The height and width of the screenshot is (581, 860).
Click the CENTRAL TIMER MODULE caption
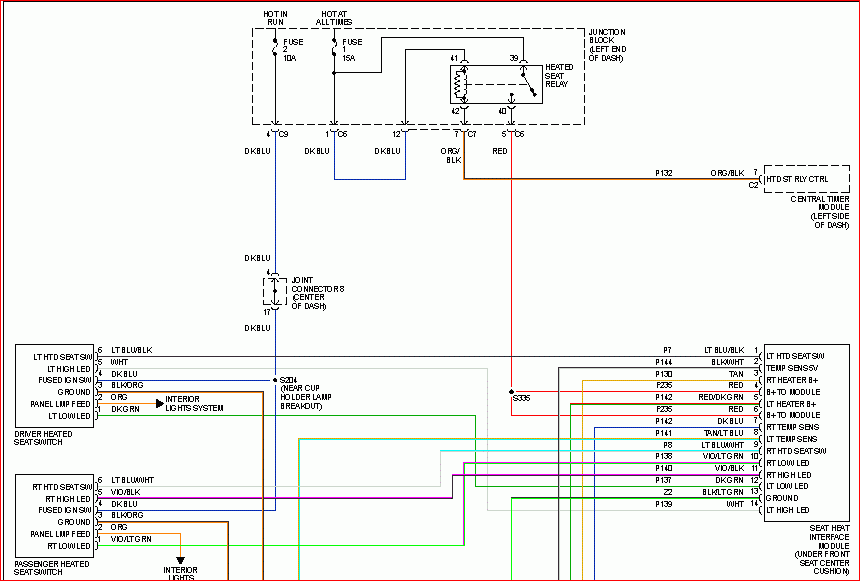[x=820, y=212]
